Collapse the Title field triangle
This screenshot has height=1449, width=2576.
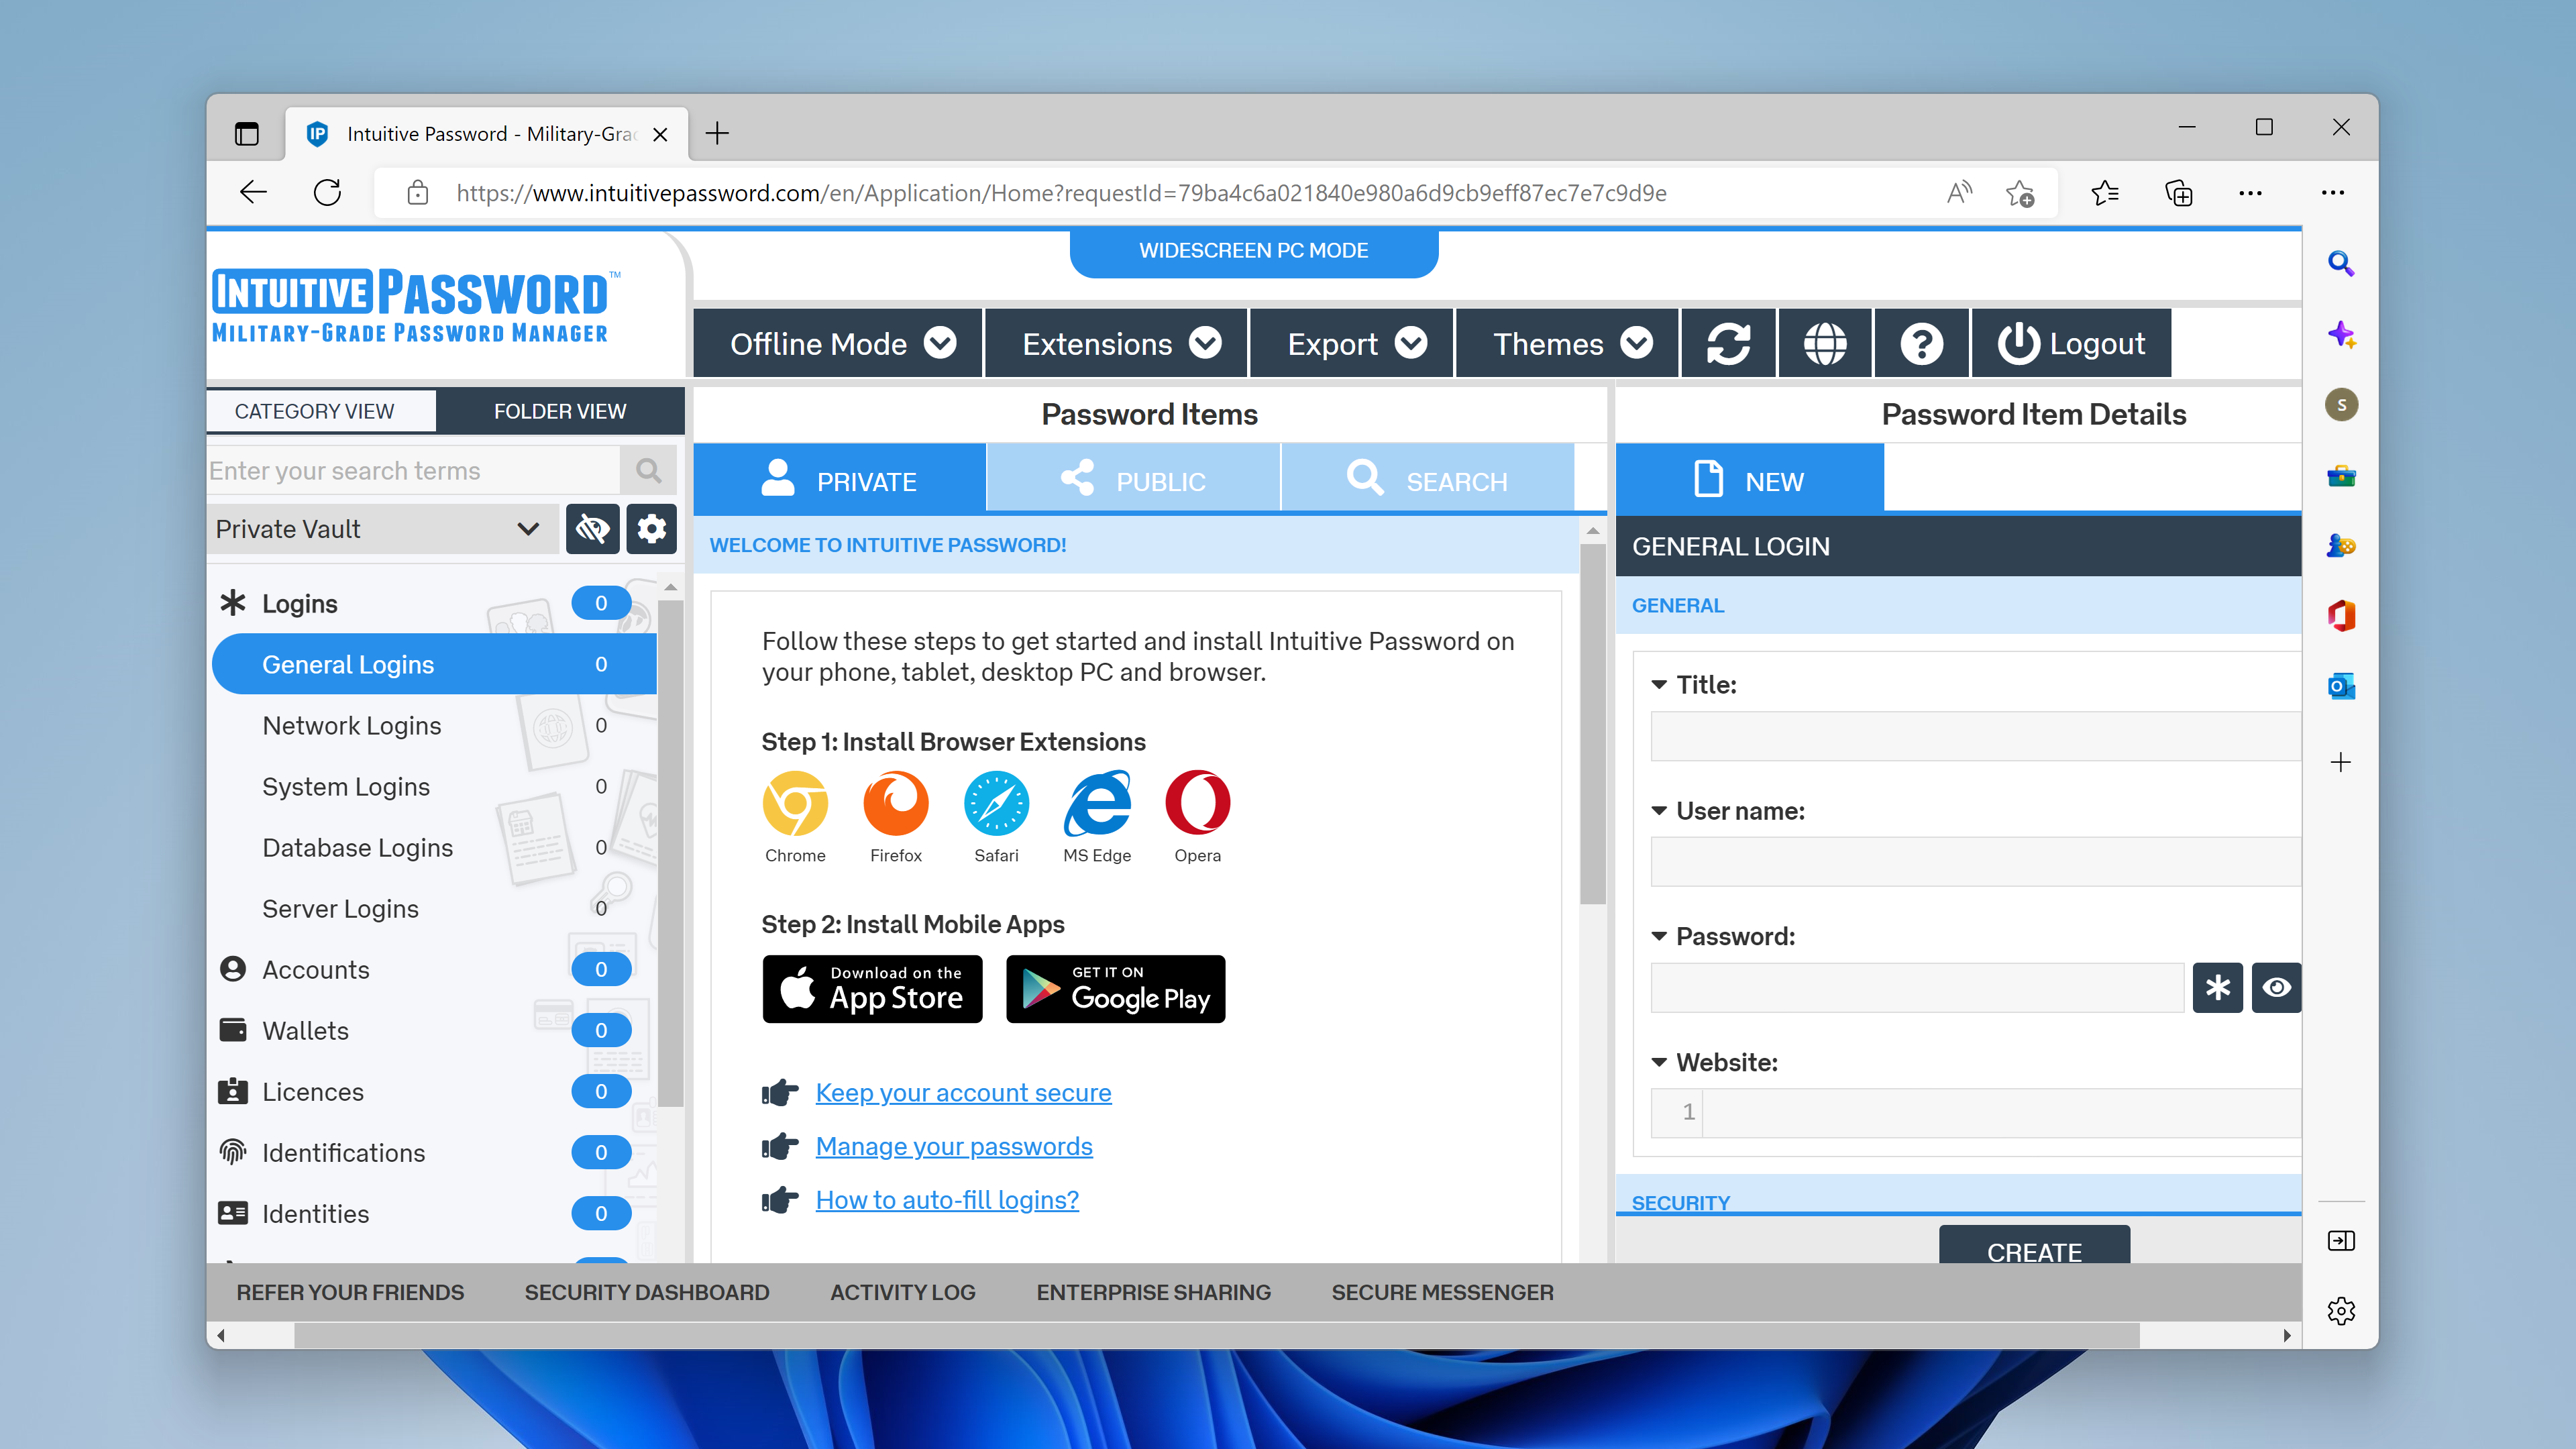coord(1659,685)
